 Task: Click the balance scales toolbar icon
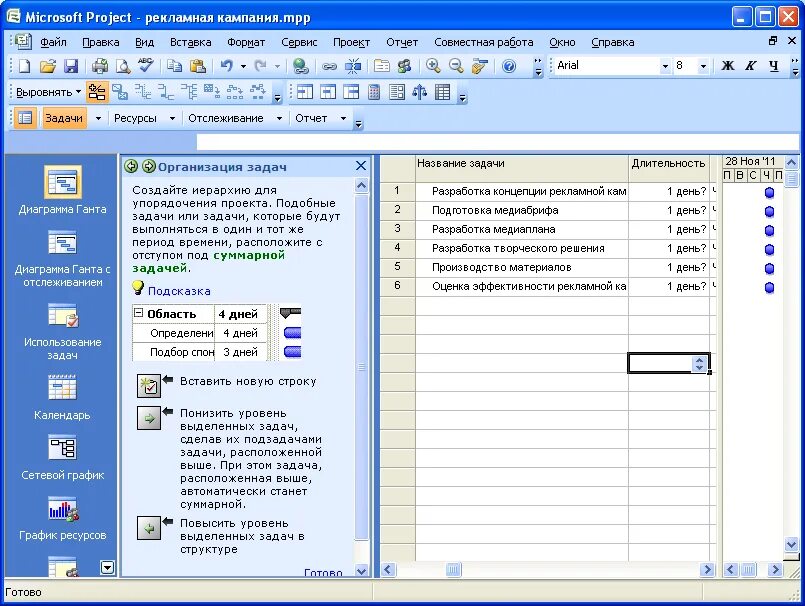click(x=419, y=92)
